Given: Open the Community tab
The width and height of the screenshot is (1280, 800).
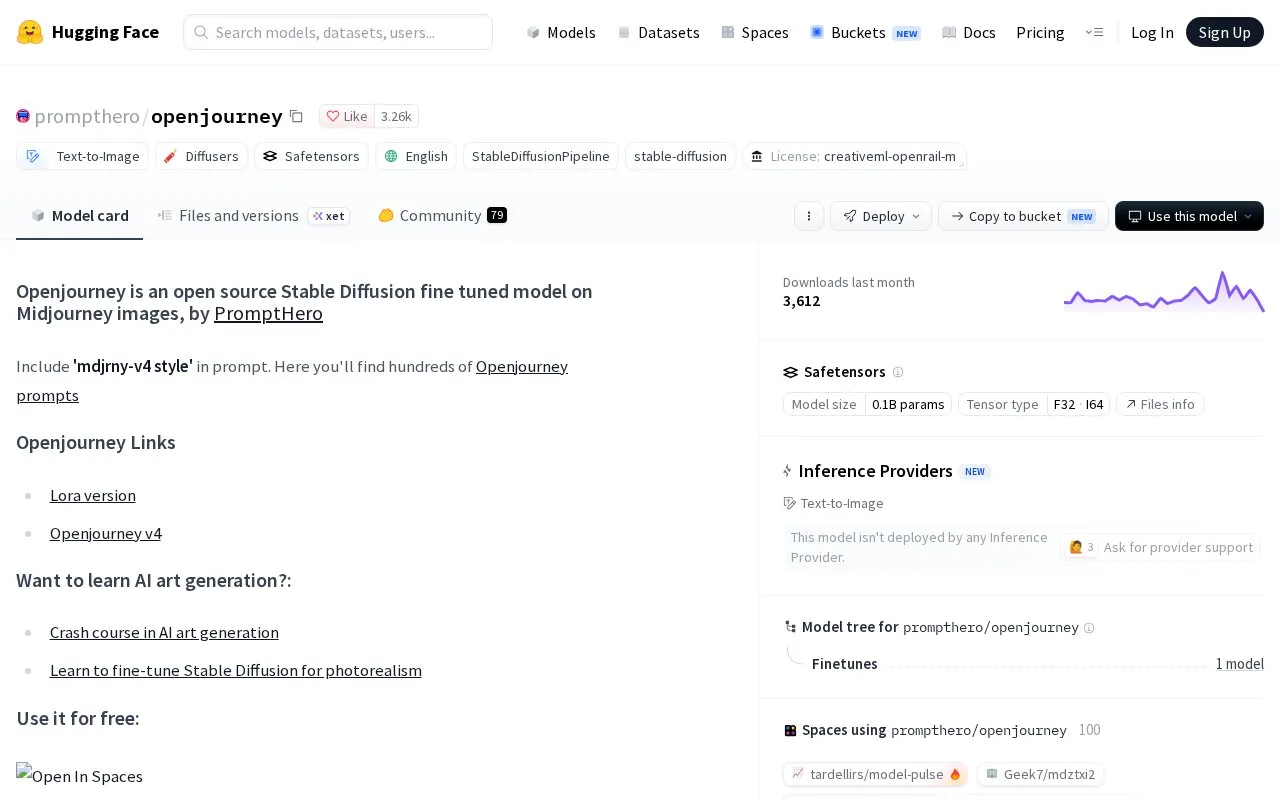Looking at the screenshot, I should (x=442, y=216).
